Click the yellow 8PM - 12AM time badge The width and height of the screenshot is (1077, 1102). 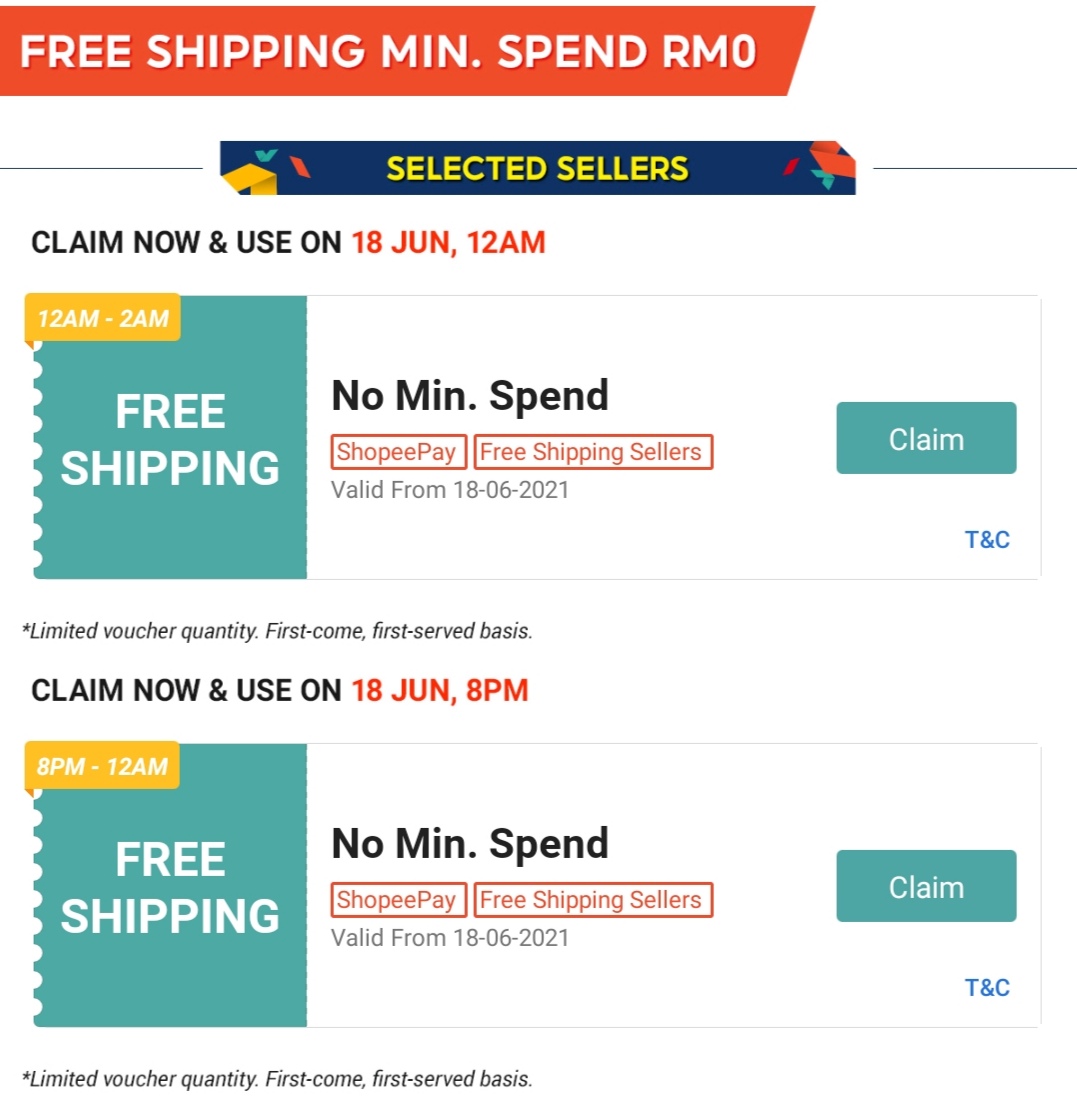[102, 767]
